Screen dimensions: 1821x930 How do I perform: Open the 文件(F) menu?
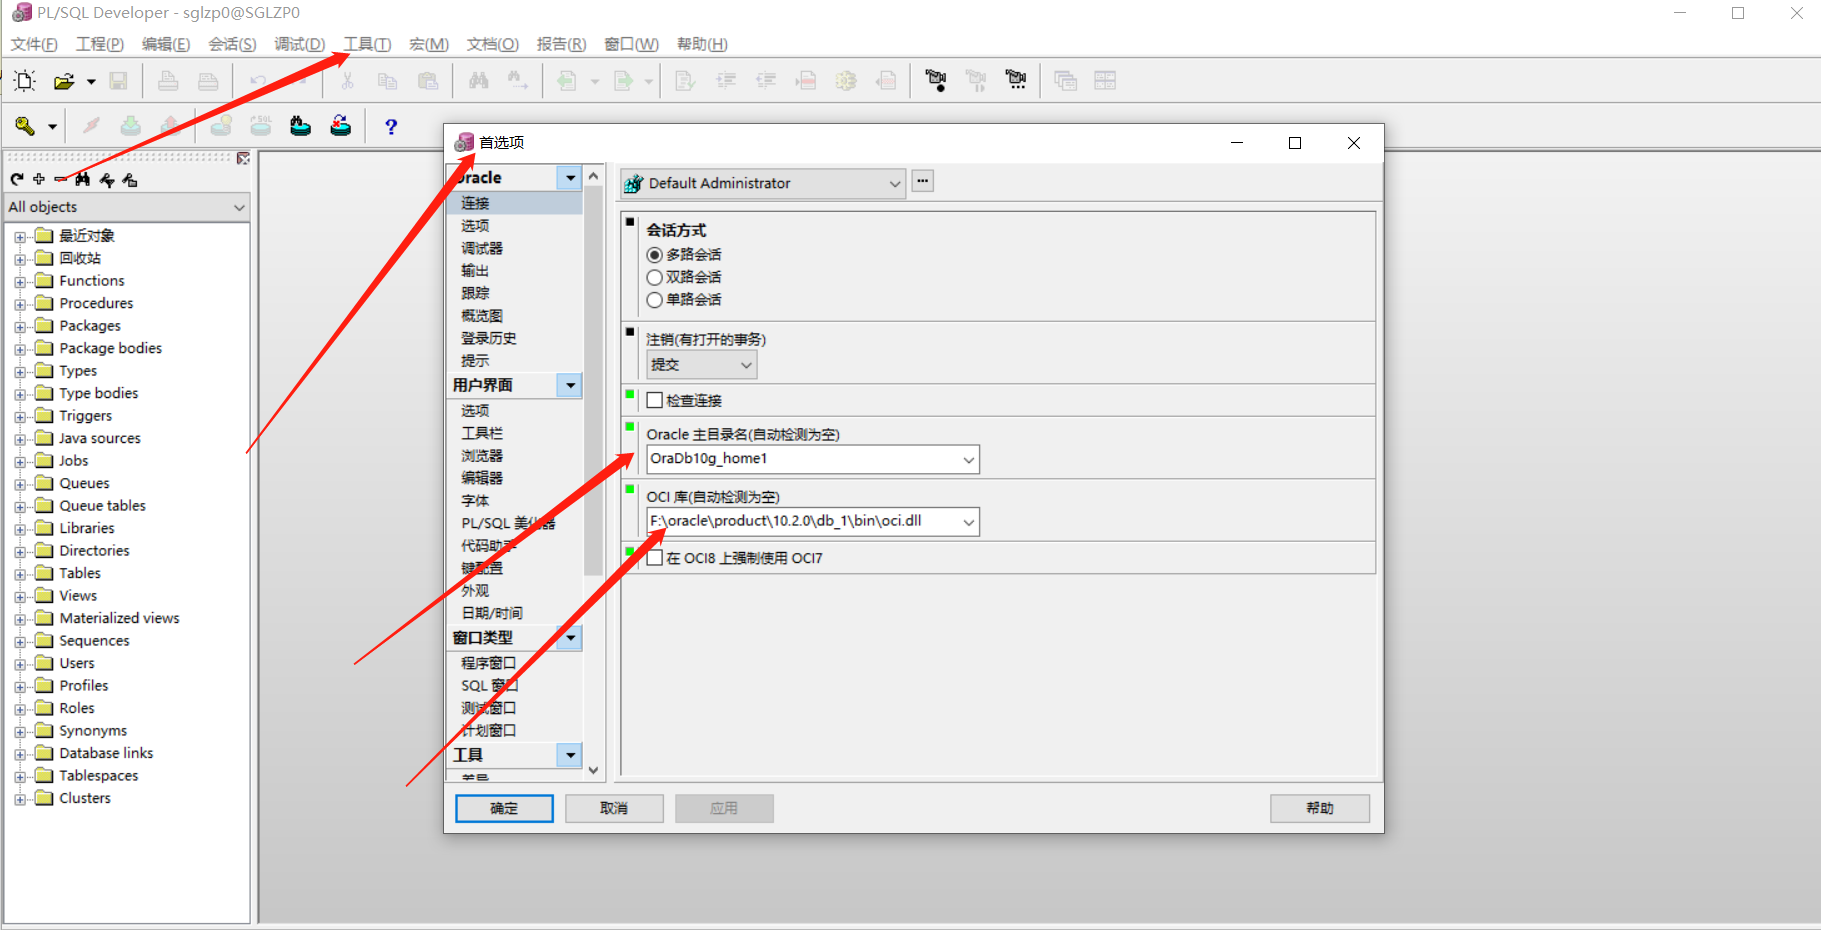pos(33,44)
